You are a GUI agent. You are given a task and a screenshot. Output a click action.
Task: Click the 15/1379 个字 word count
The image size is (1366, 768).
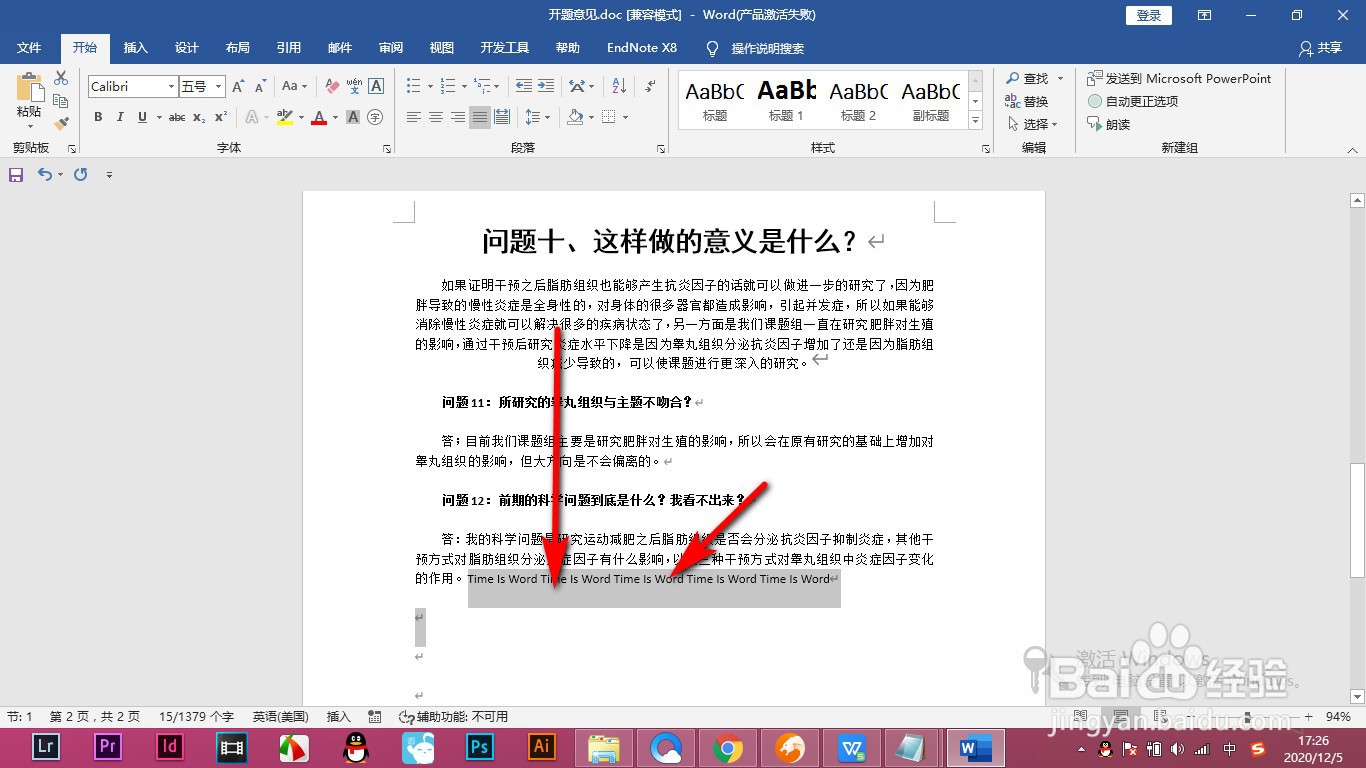(x=196, y=717)
